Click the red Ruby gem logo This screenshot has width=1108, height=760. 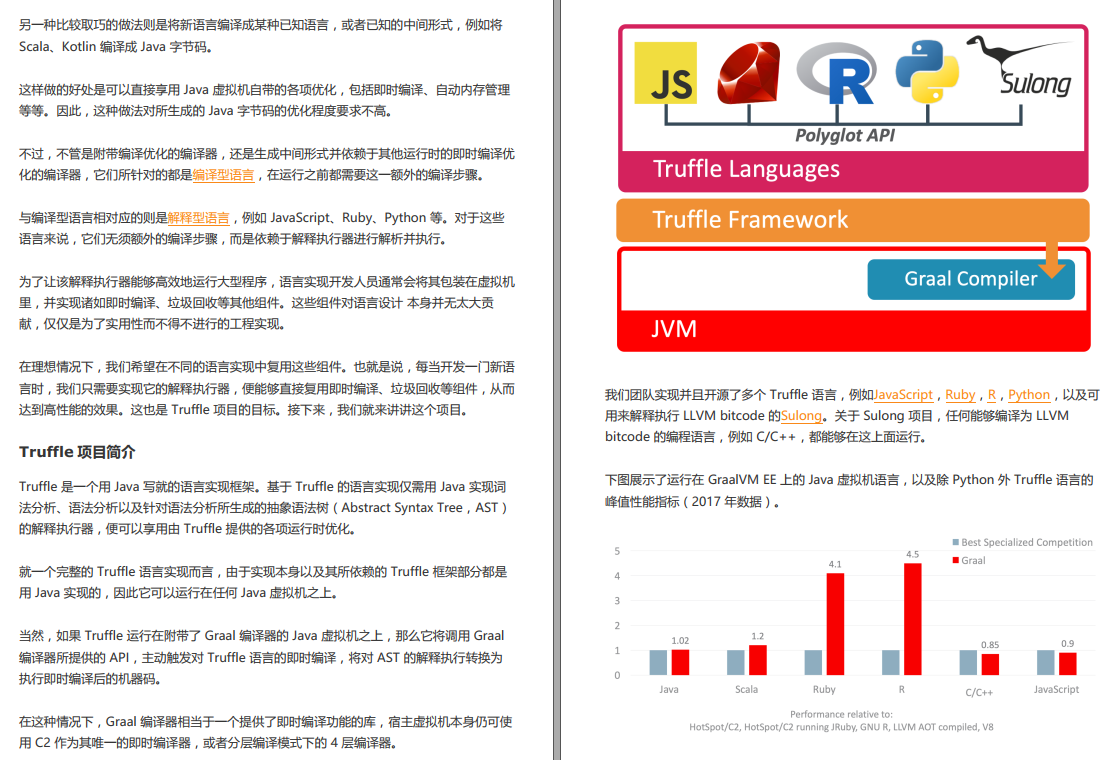point(749,73)
